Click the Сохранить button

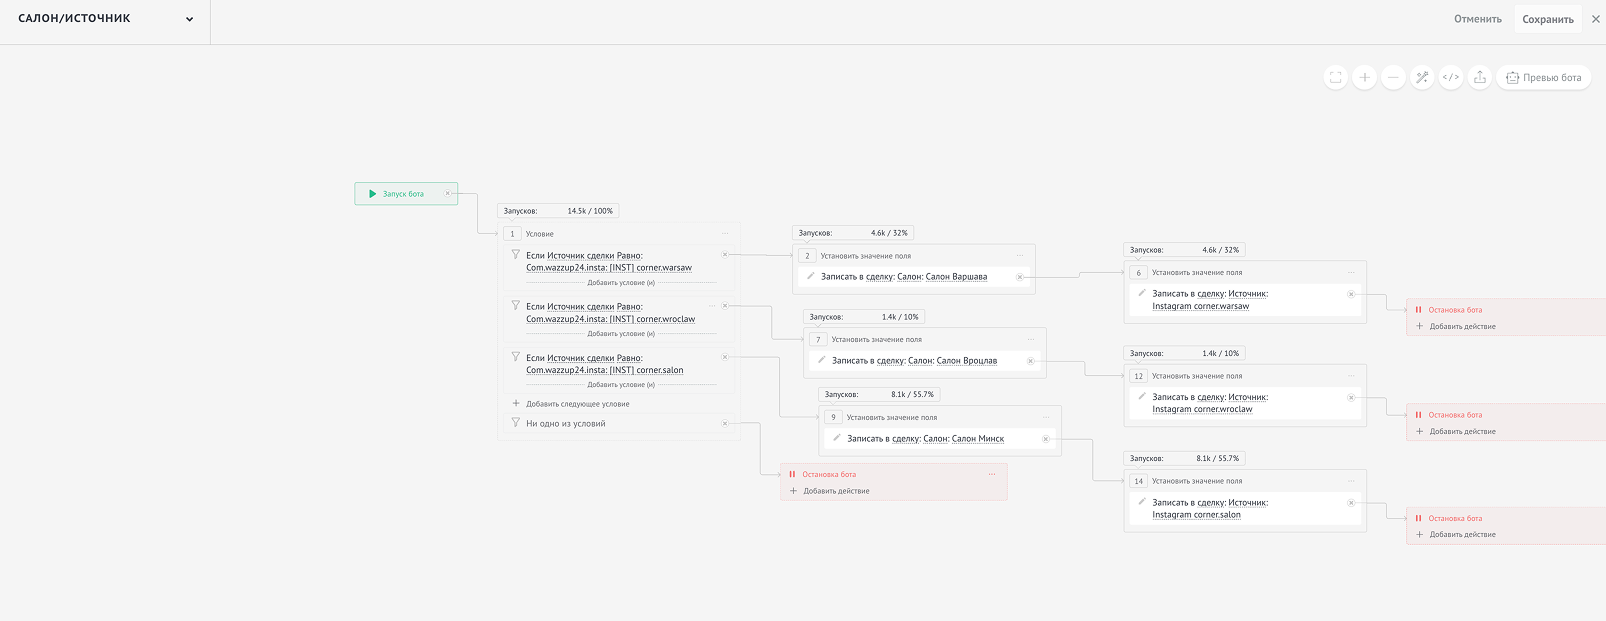click(1548, 19)
